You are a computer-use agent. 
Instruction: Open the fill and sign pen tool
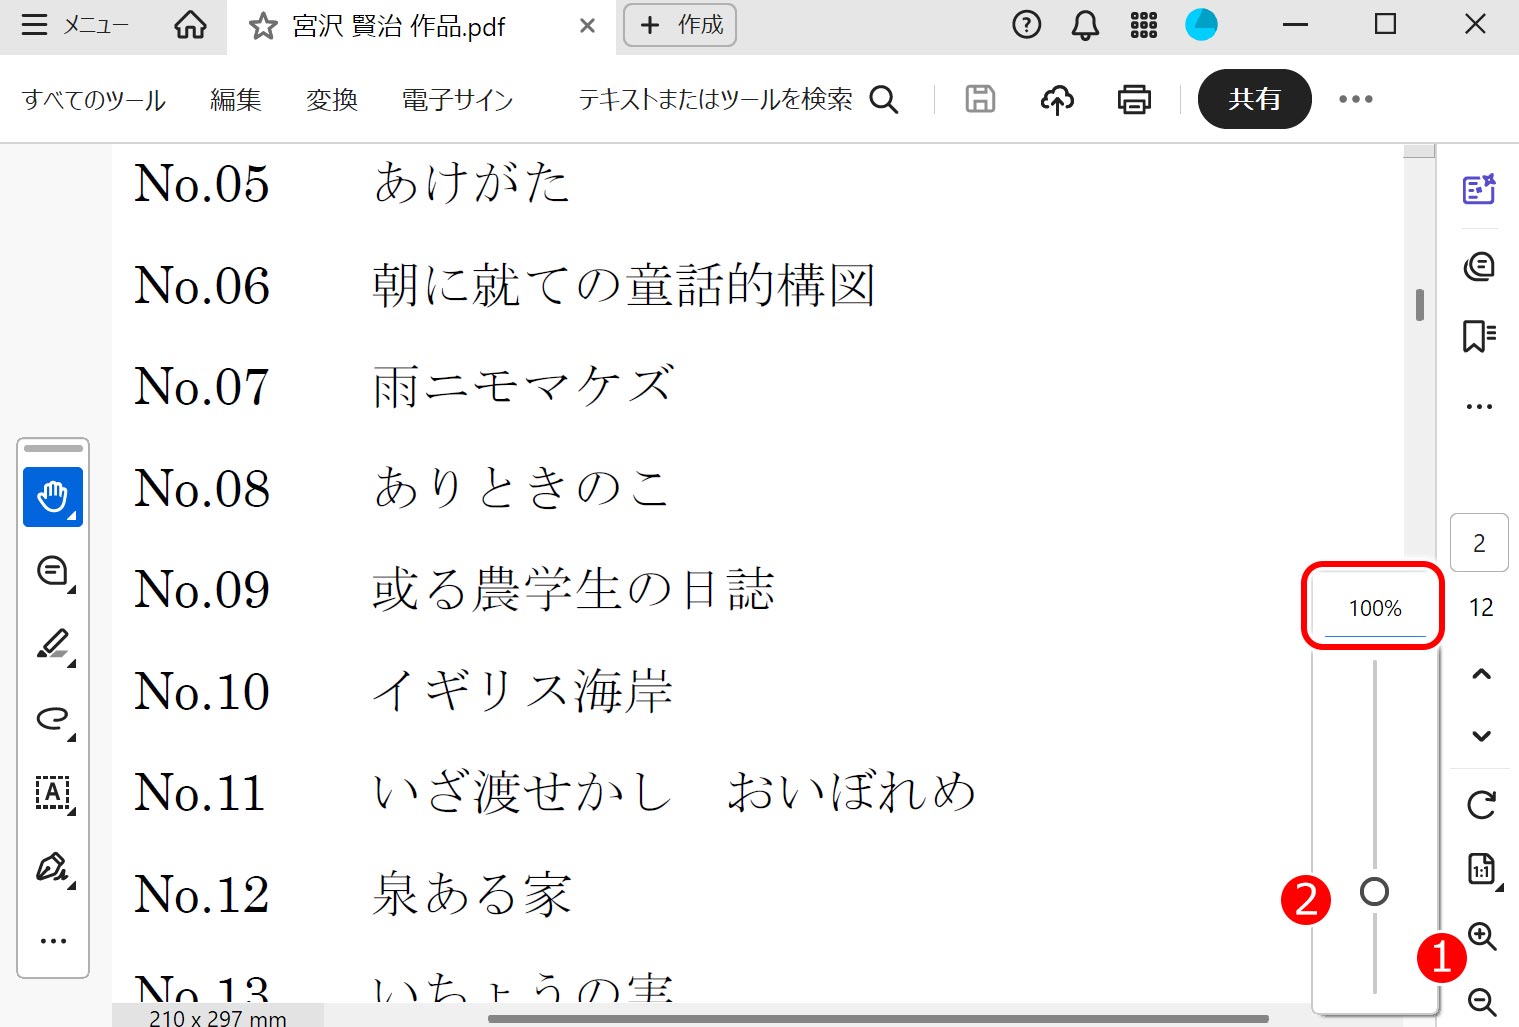(52, 866)
